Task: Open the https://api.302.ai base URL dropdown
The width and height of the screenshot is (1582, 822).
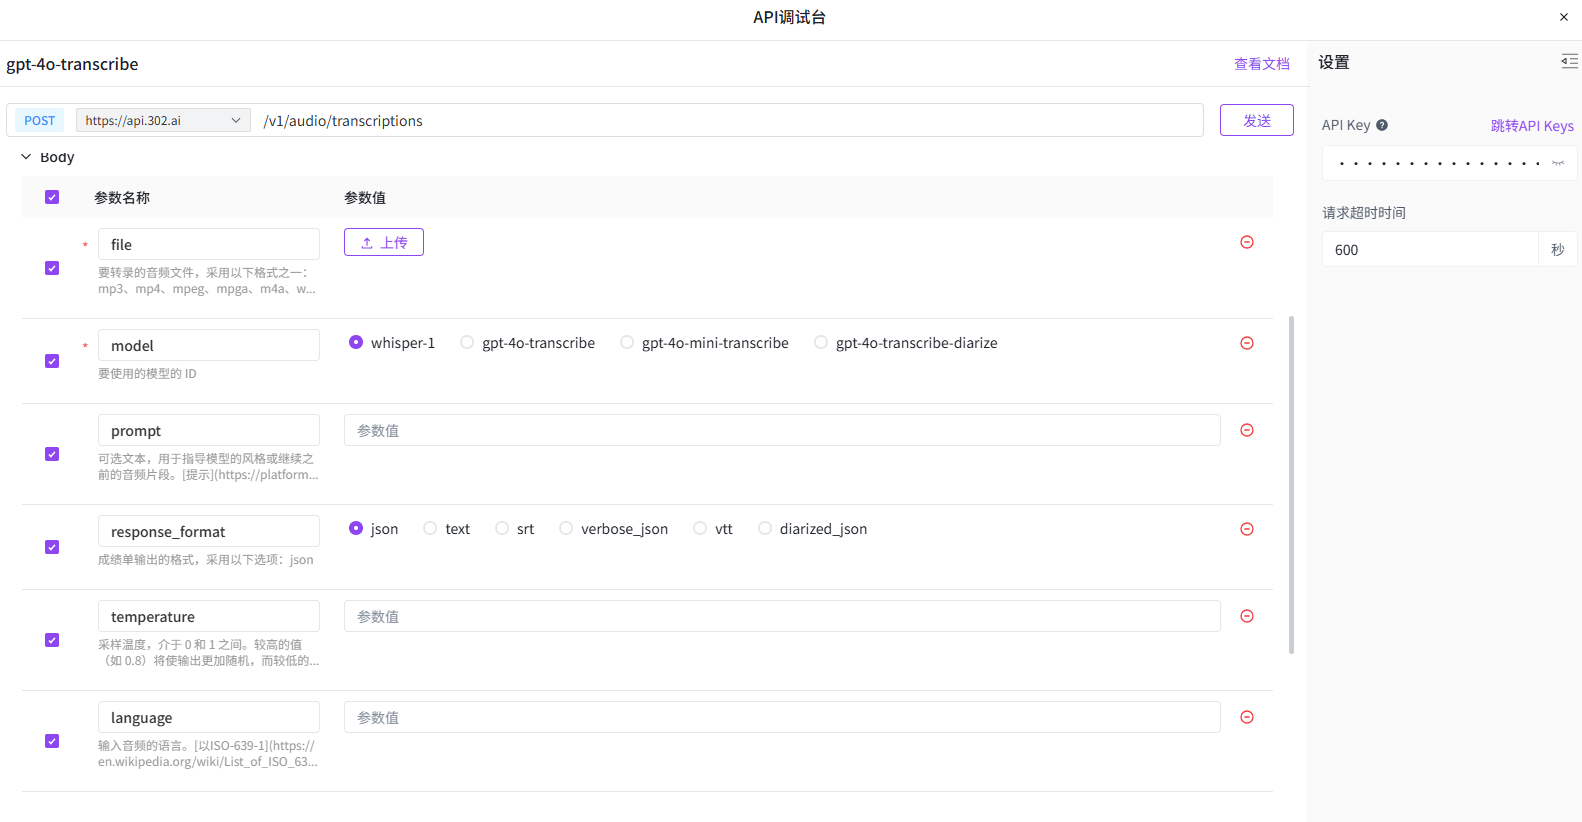Action: [x=163, y=121]
